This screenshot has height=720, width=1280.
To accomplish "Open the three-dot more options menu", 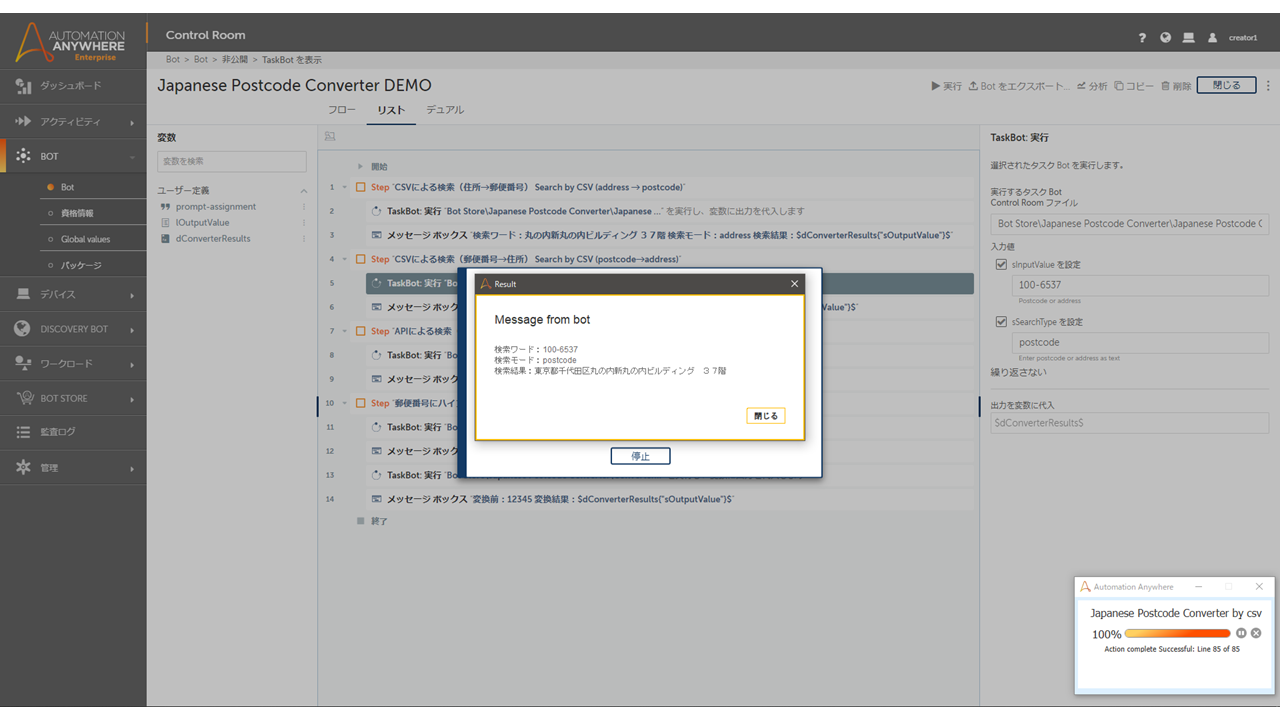I will (x=1267, y=86).
